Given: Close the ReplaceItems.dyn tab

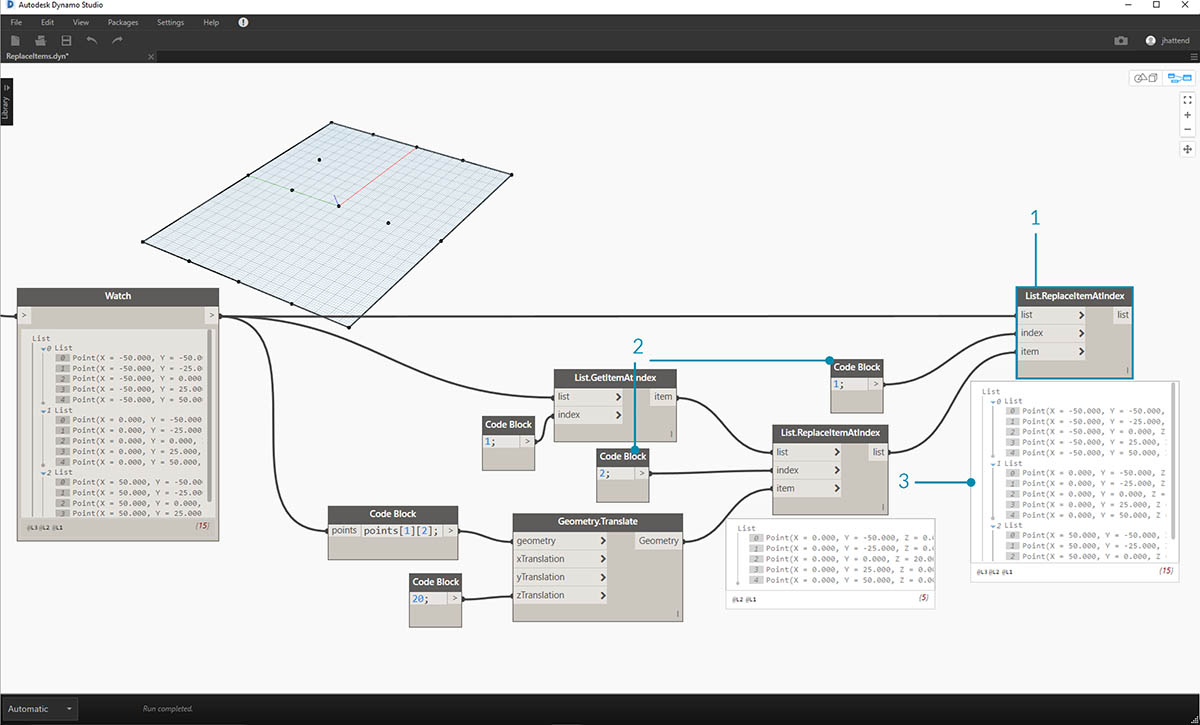Looking at the screenshot, I should (x=151, y=57).
